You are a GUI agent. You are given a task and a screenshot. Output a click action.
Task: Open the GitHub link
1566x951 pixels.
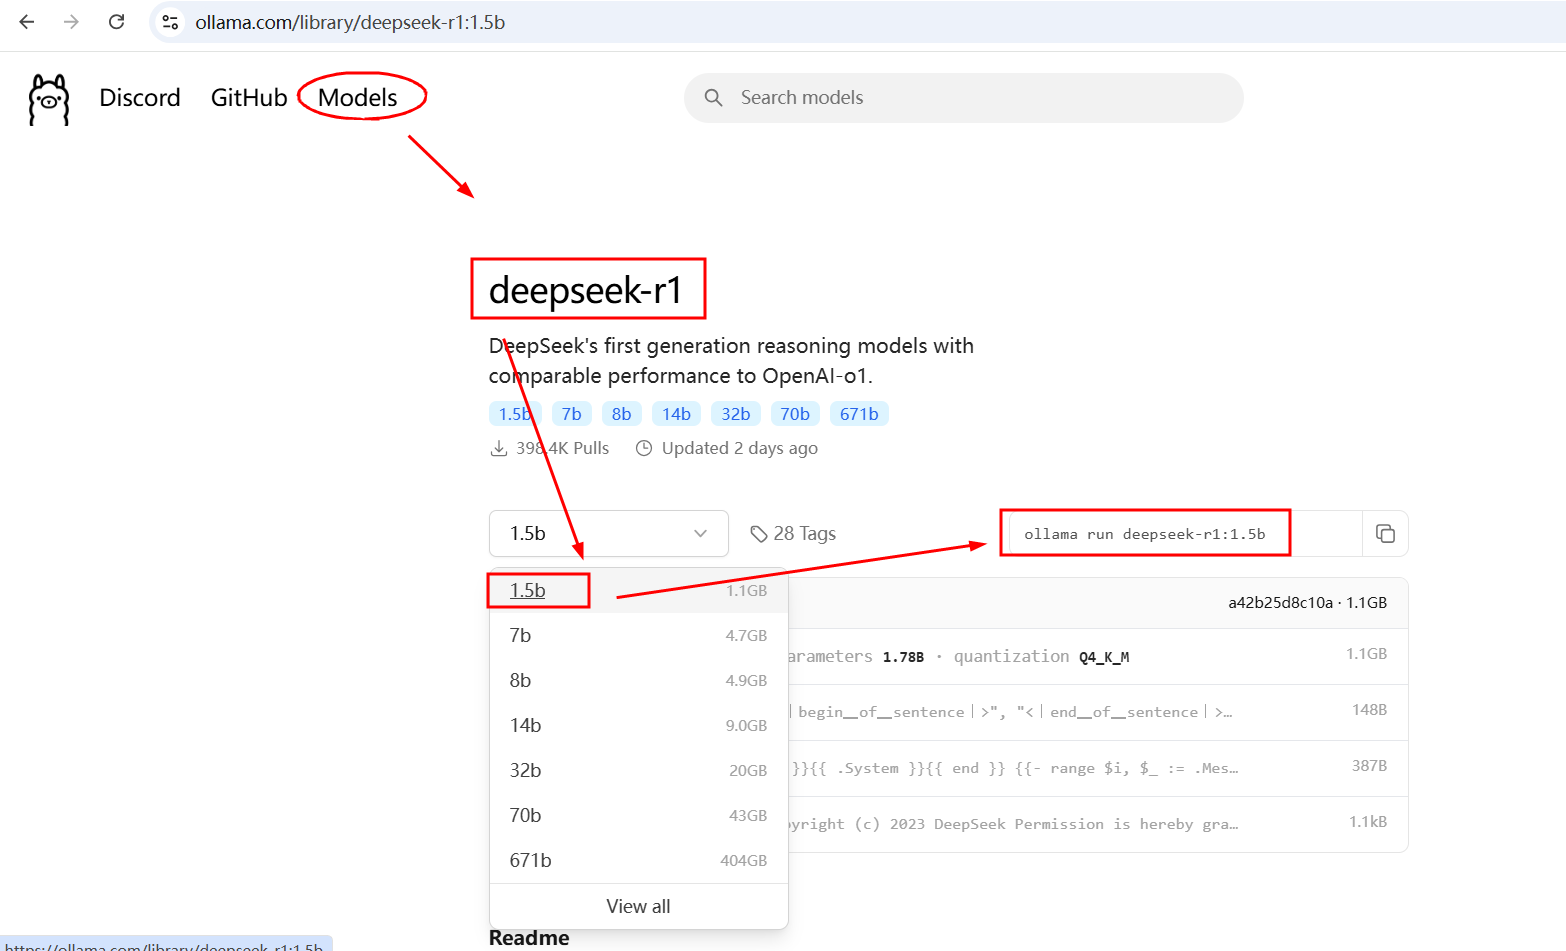249,97
